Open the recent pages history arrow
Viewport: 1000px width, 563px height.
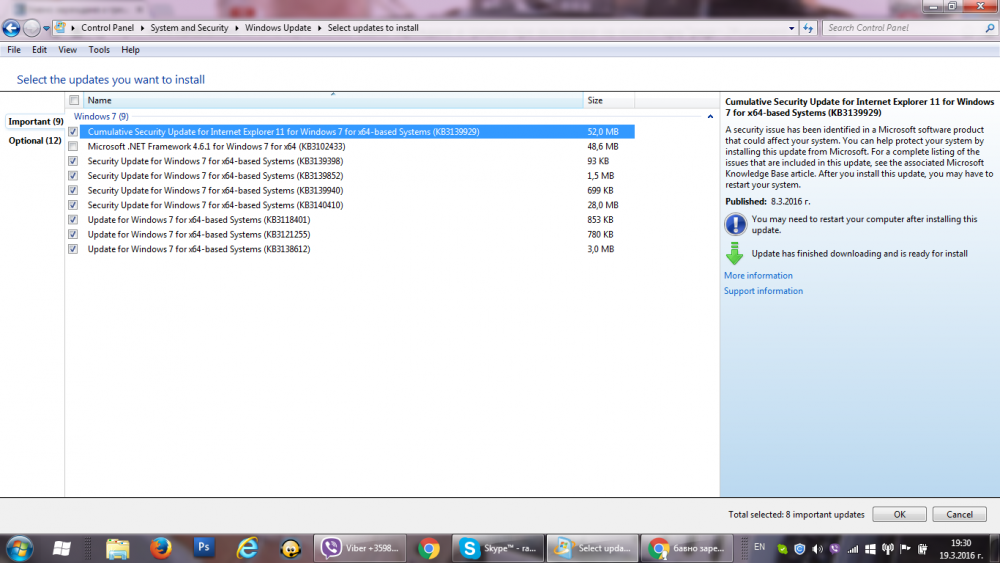[47, 28]
